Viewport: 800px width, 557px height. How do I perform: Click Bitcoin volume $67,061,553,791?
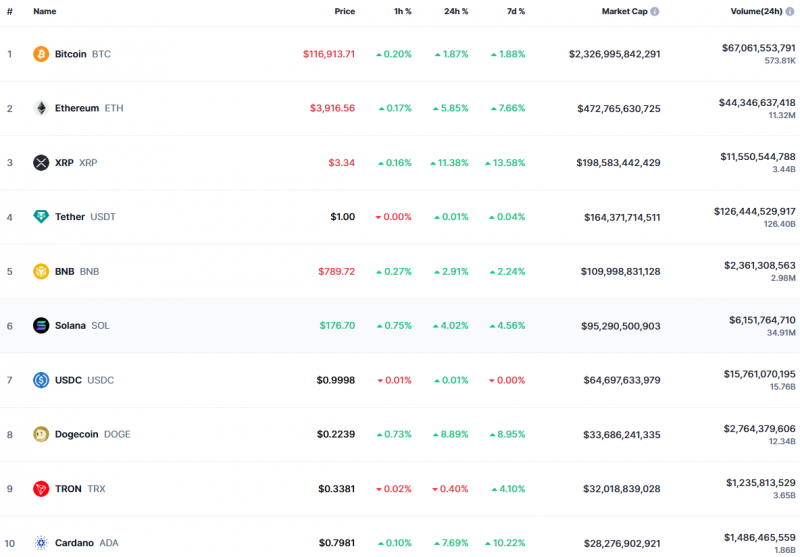(759, 48)
